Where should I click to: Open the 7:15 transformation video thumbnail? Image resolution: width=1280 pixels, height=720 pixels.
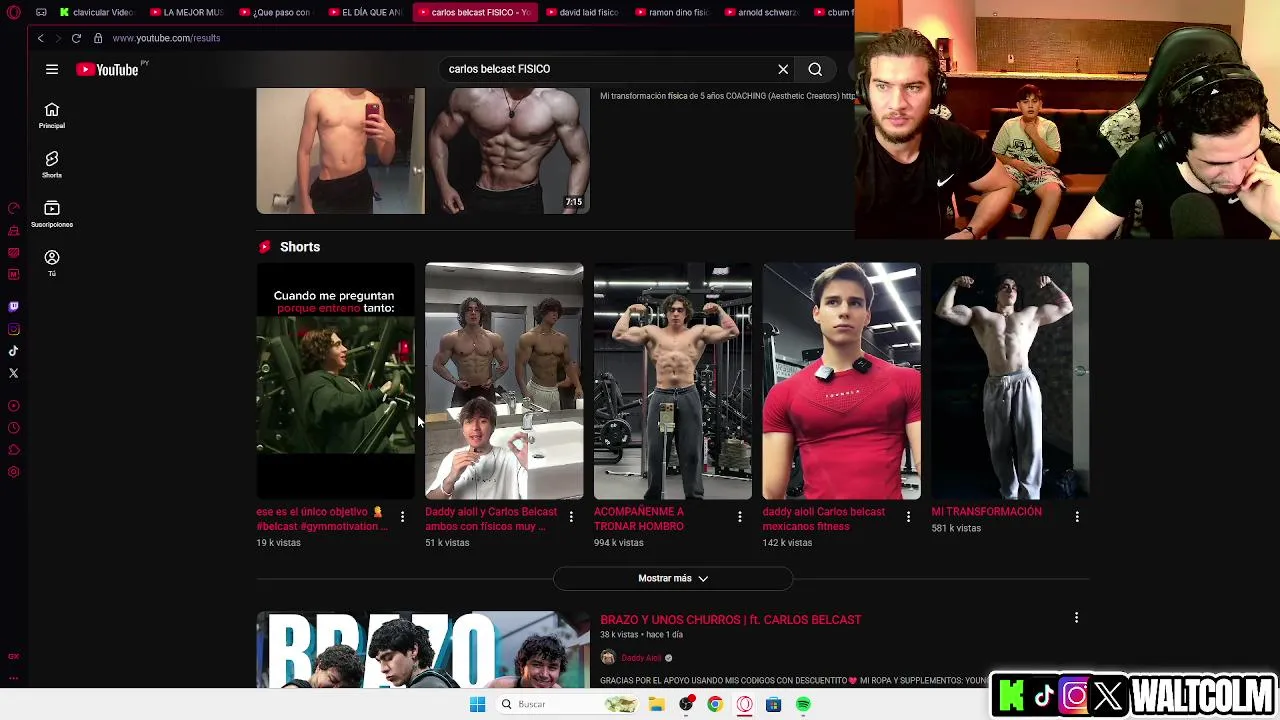tap(423, 151)
